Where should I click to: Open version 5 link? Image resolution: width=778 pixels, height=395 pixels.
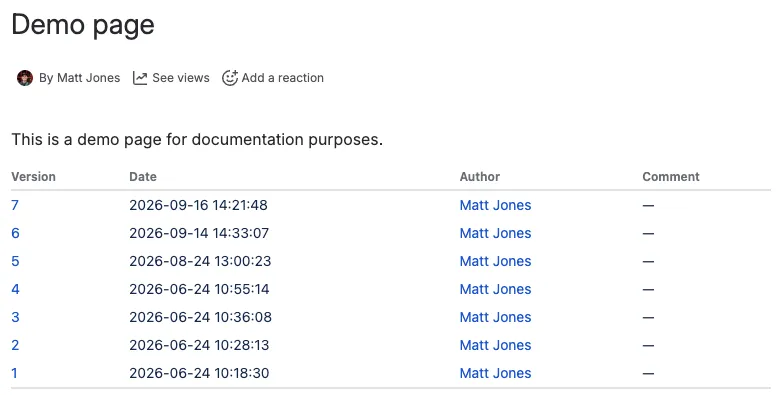pos(15,261)
